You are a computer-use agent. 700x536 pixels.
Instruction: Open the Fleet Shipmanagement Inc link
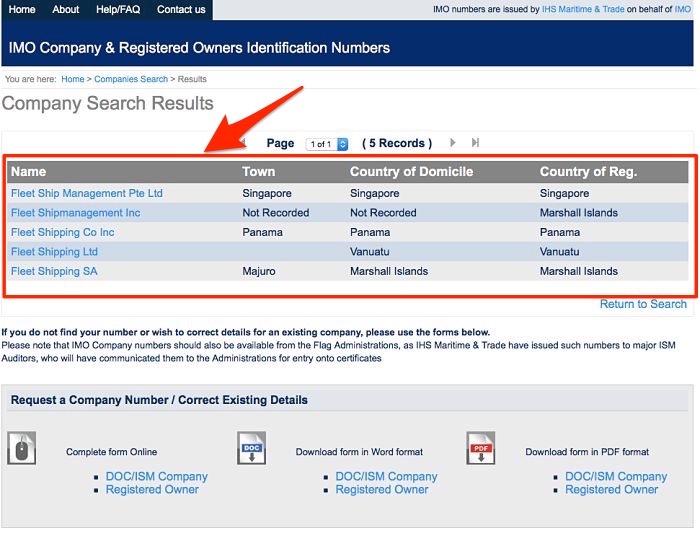click(x=75, y=213)
